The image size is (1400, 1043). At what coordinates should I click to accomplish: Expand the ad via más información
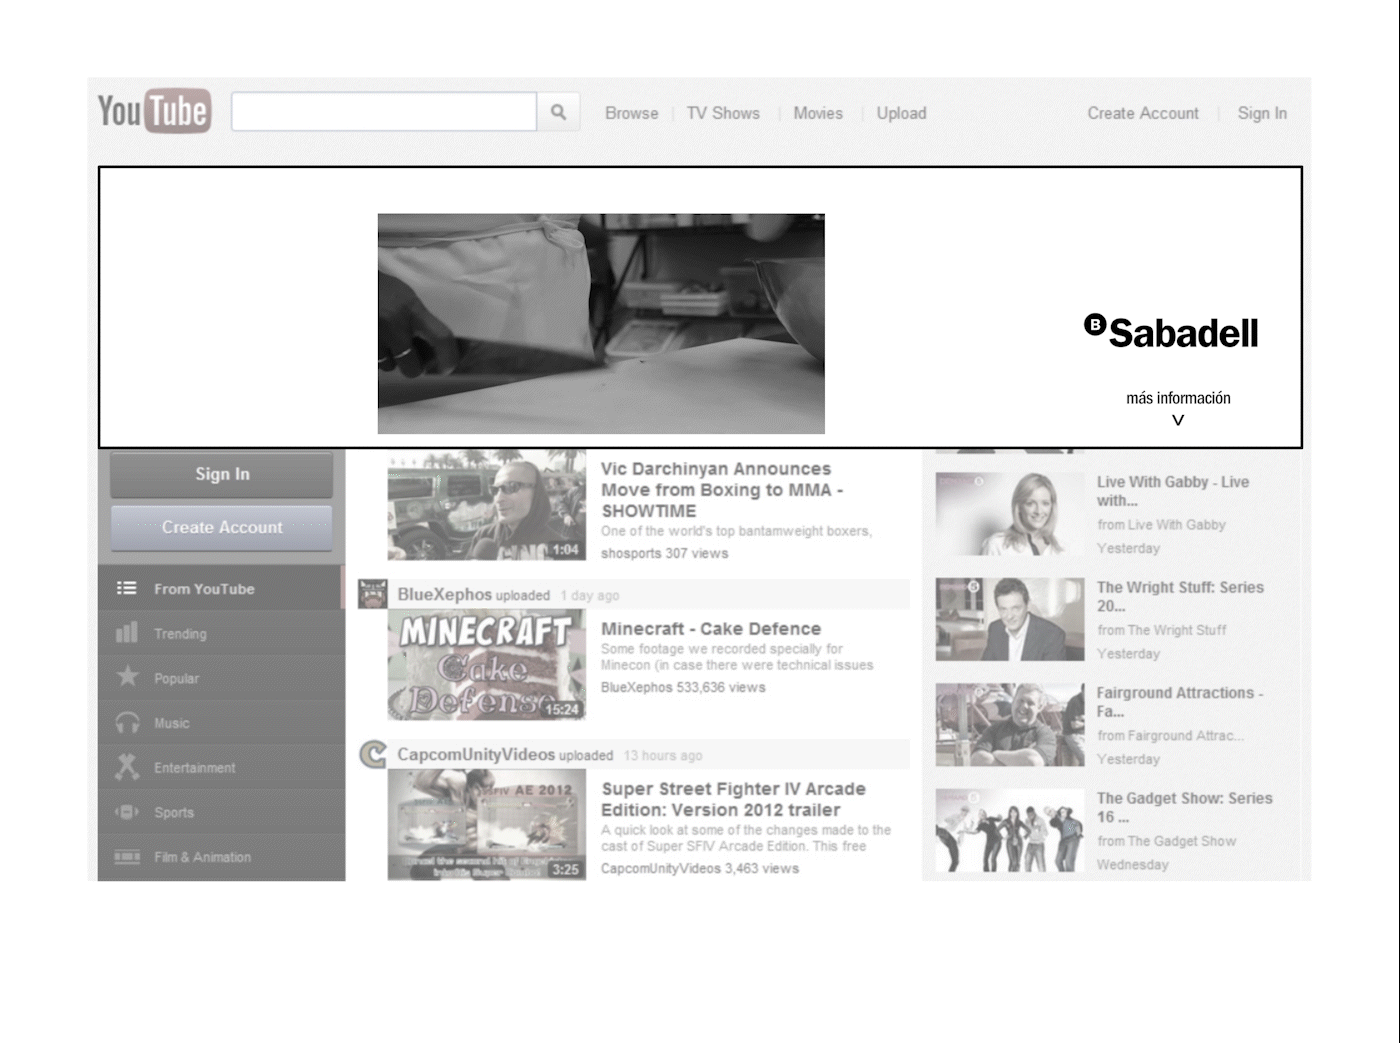(x=1178, y=398)
